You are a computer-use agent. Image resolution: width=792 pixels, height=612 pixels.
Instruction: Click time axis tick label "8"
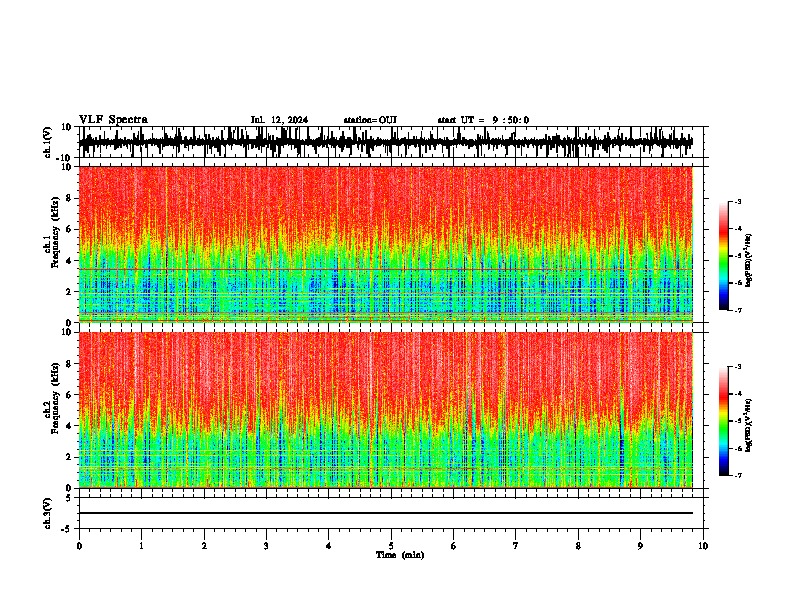tap(578, 546)
